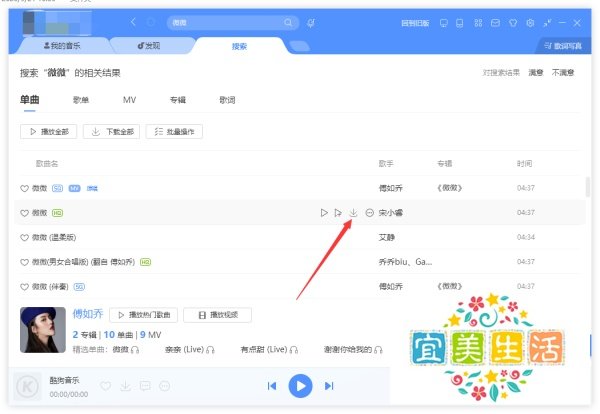Go back with the left arrow
600x414 pixels.
(133, 22)
